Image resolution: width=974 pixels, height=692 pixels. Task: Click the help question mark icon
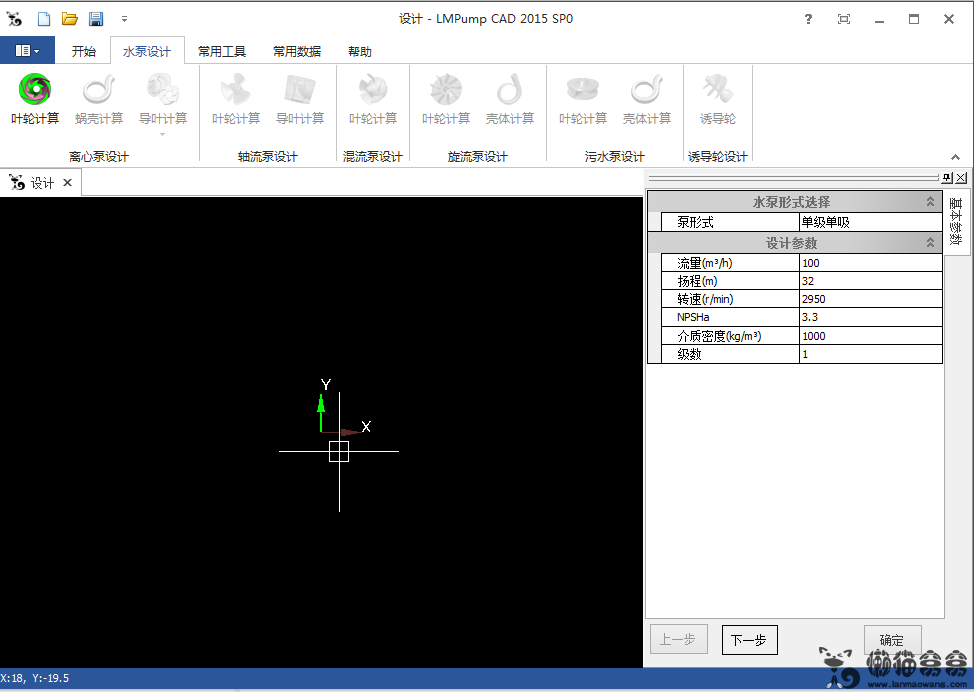(x=808, y=19)
